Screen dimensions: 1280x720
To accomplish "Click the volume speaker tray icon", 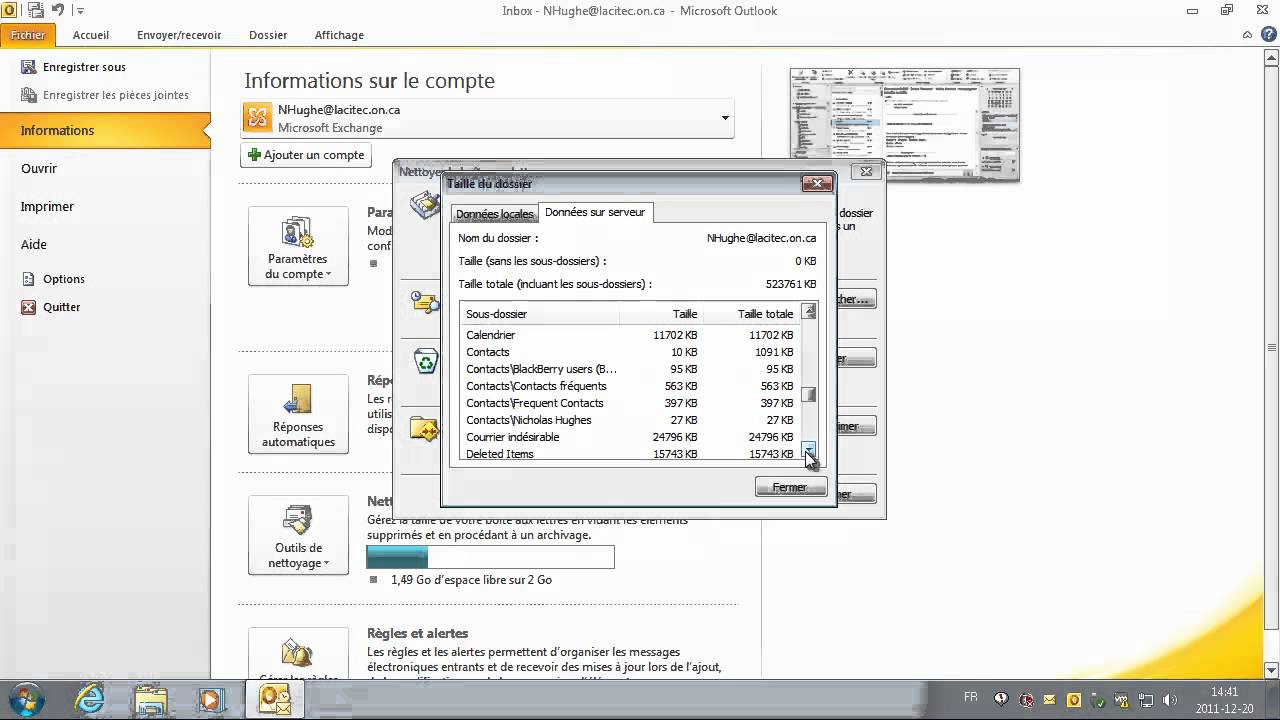I will coord(1170,700).
